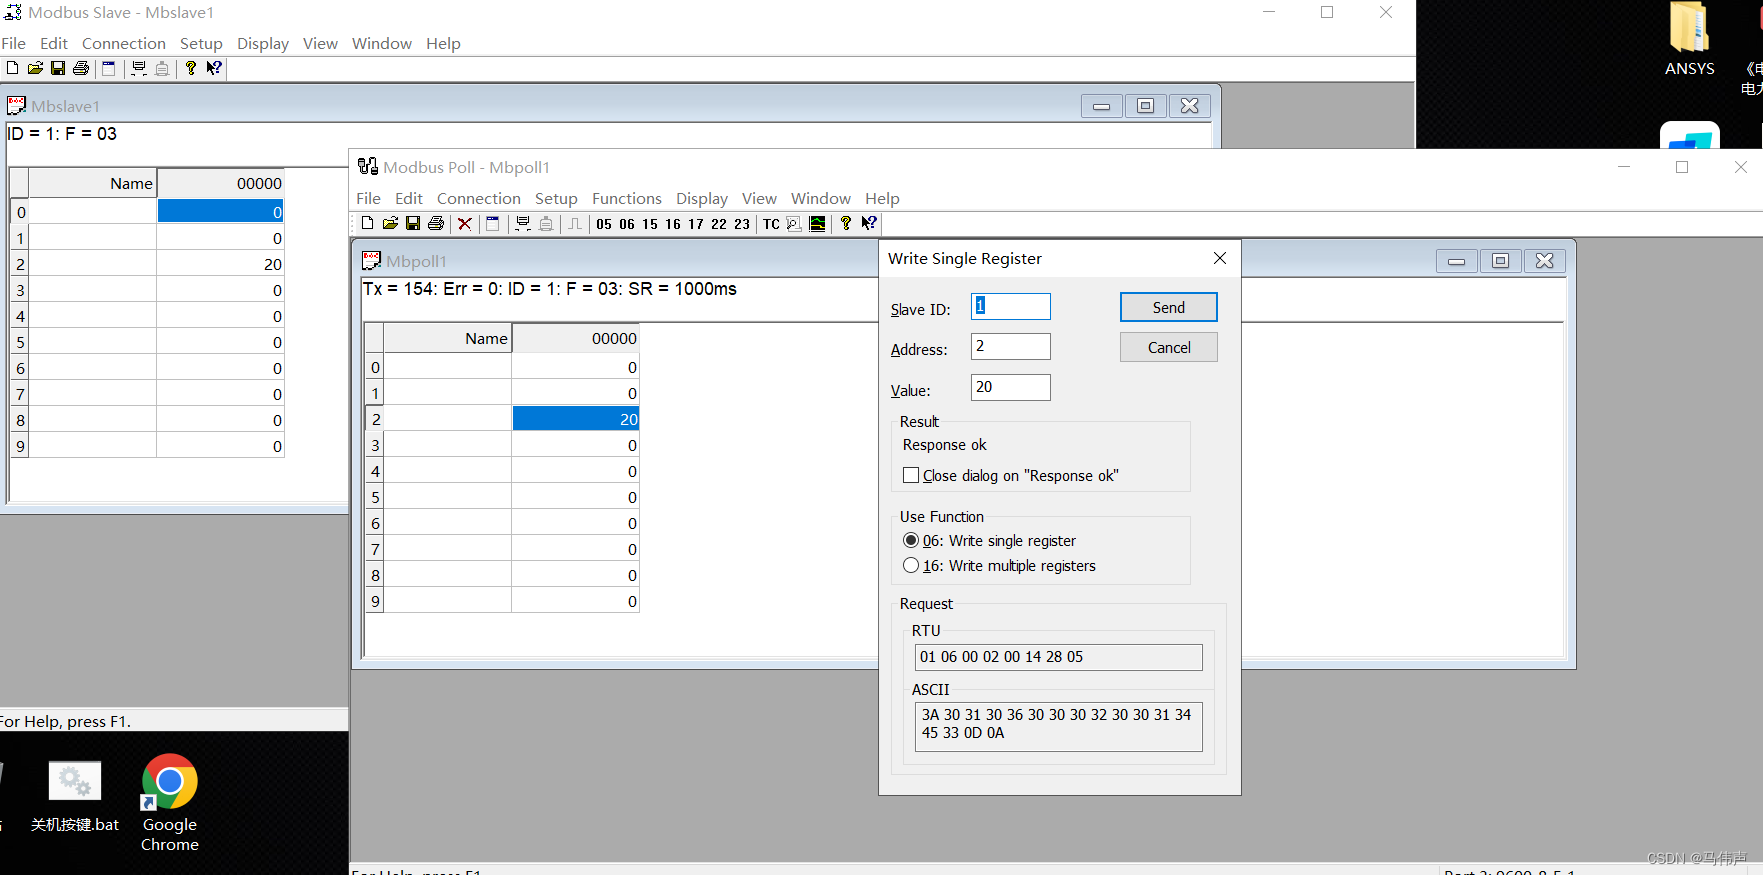Click Open file icon in Modbus Slave toolbar
The width and height of the screenshot is (1763, 875).
(35, 68)
